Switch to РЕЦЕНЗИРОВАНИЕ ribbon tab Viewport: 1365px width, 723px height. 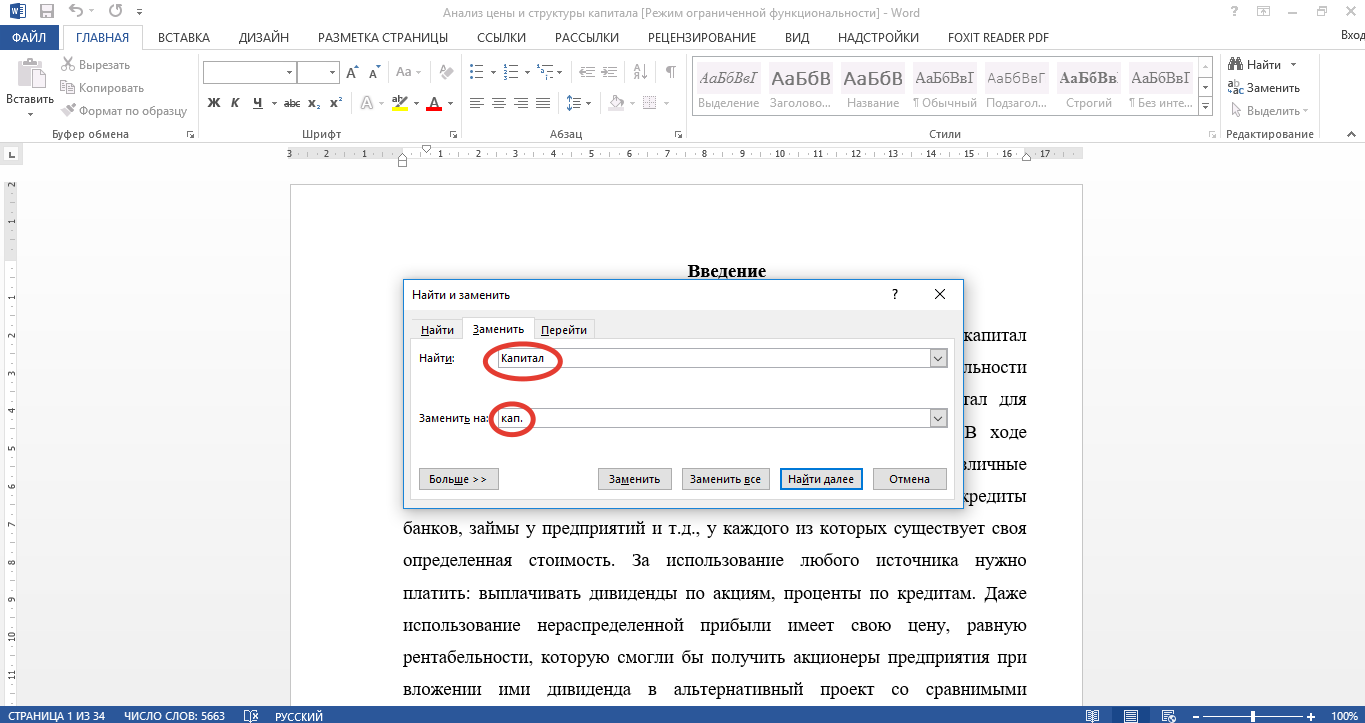tap(702, 38)
